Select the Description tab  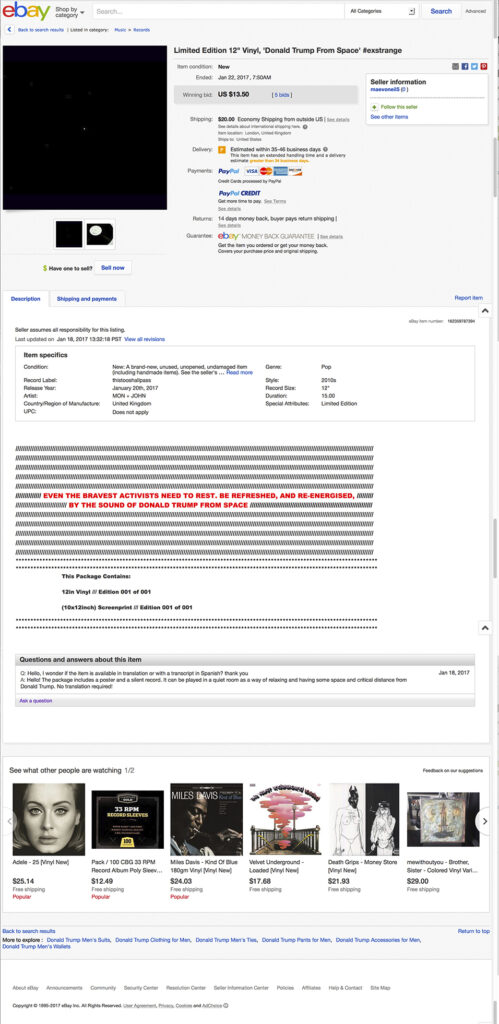[x=25, y=299]
